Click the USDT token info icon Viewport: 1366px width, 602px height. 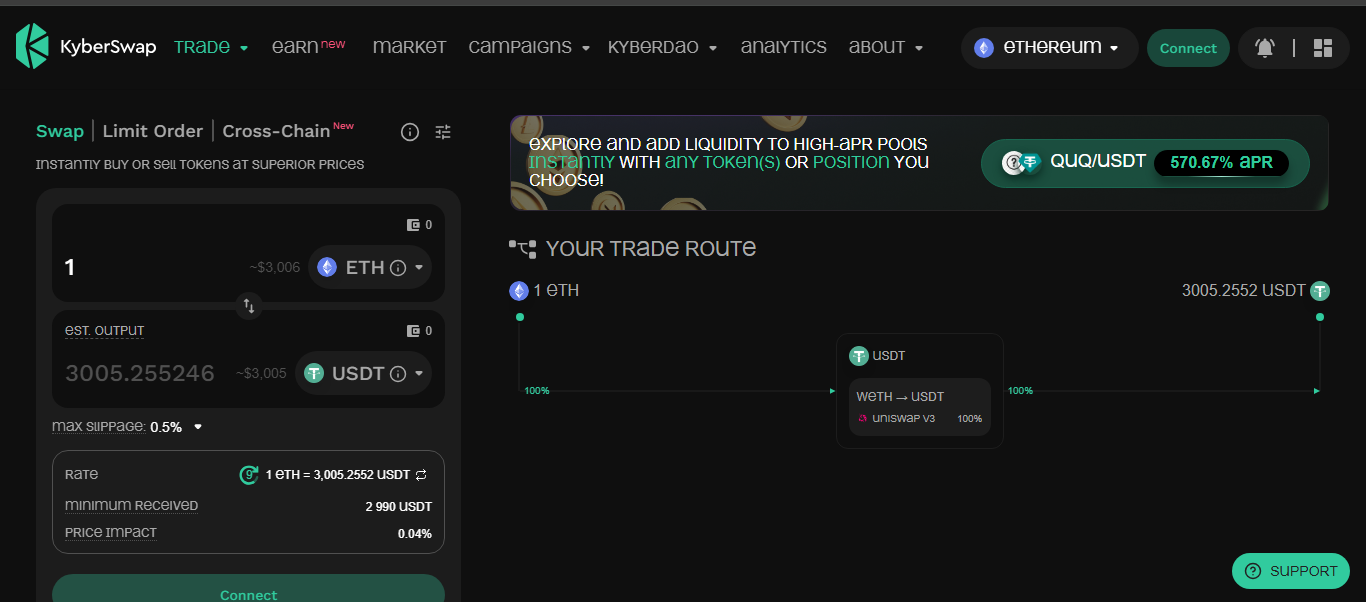[x=398, y=374]
